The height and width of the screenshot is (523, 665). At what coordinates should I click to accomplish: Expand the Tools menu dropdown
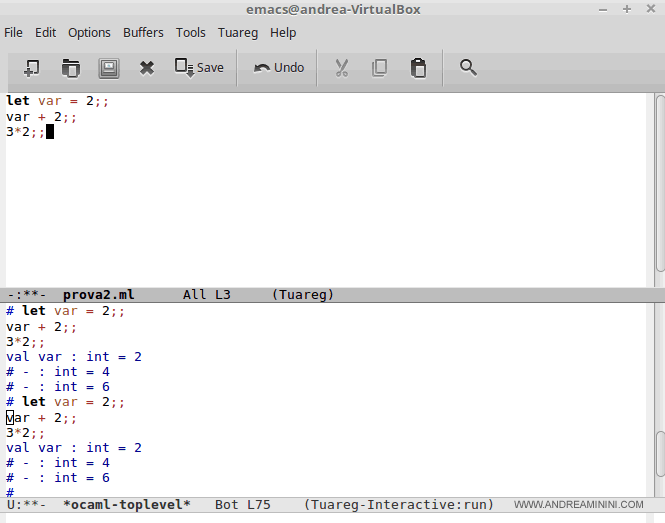[191, 32]
